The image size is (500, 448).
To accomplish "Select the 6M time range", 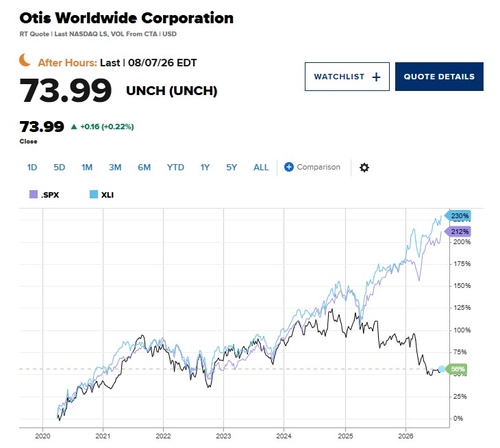I will 144,167.
